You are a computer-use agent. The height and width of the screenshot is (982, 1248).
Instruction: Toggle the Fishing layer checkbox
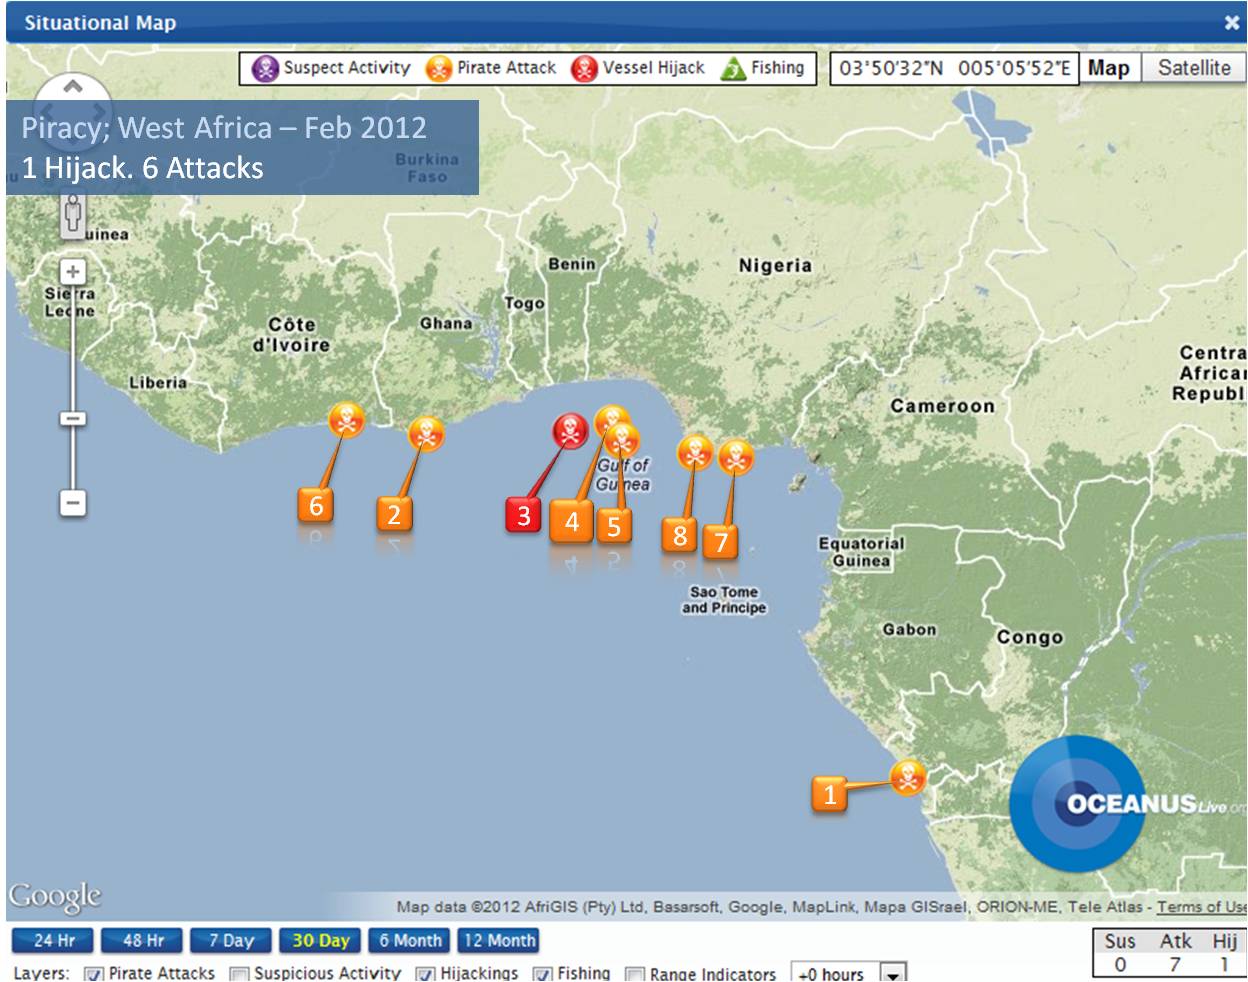pyautogui.click(x=542, y=974)
